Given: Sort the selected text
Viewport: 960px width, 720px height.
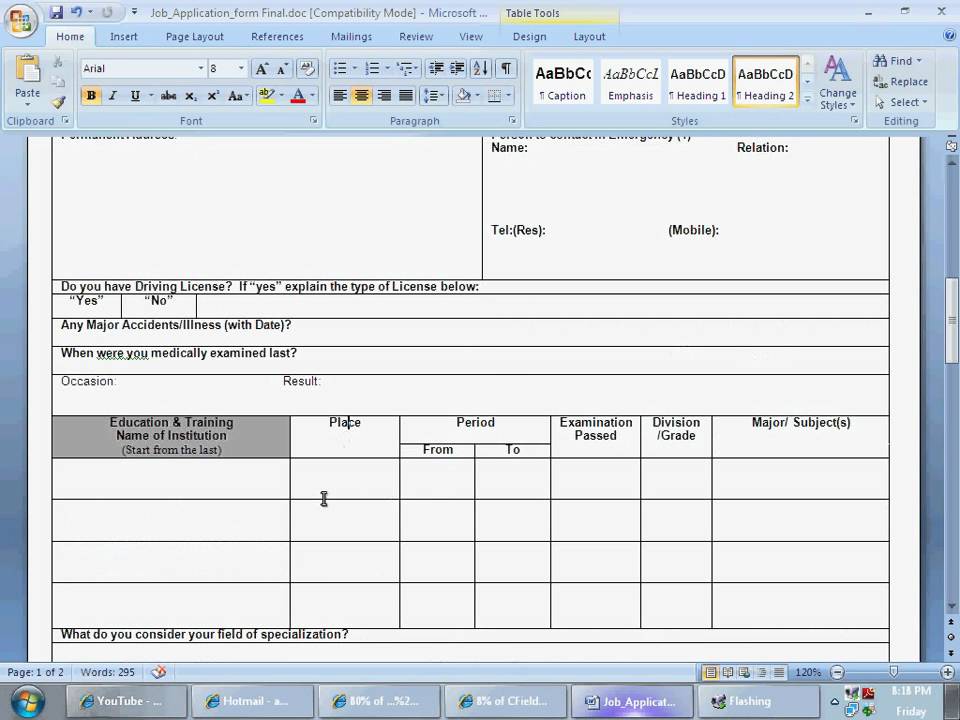Looking at the screenshot, I should point(481,68).
